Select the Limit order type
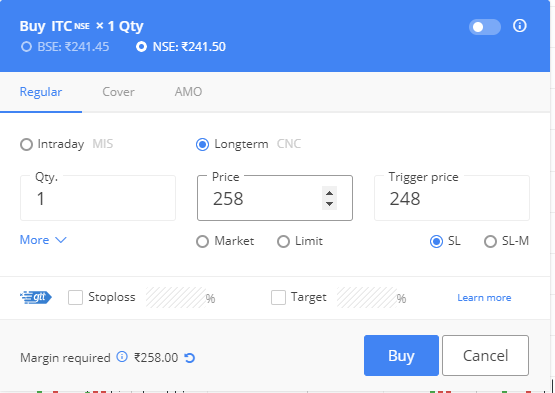Viewport: 555px width, 393px height. 283,242
